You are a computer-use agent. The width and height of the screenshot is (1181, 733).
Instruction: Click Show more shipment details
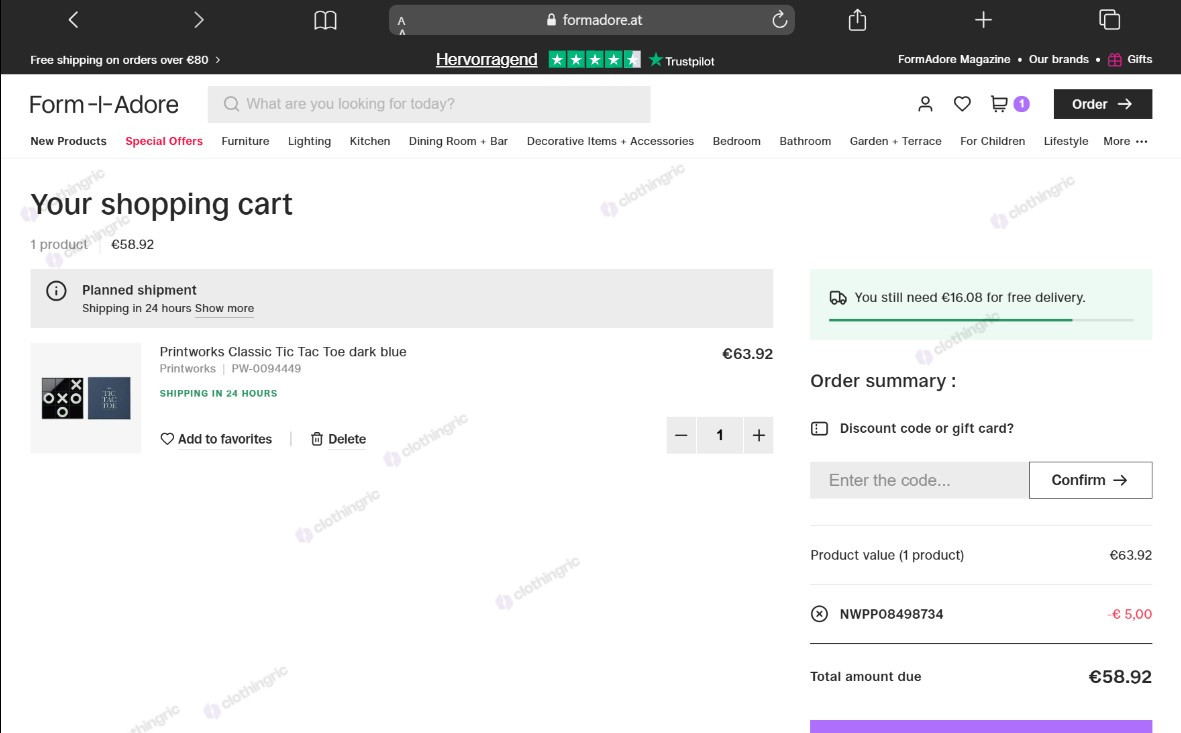[x=224, y=308]
